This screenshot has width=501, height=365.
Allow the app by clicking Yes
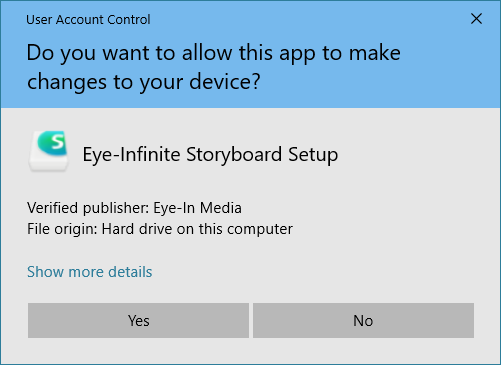(x=138, y=321)
